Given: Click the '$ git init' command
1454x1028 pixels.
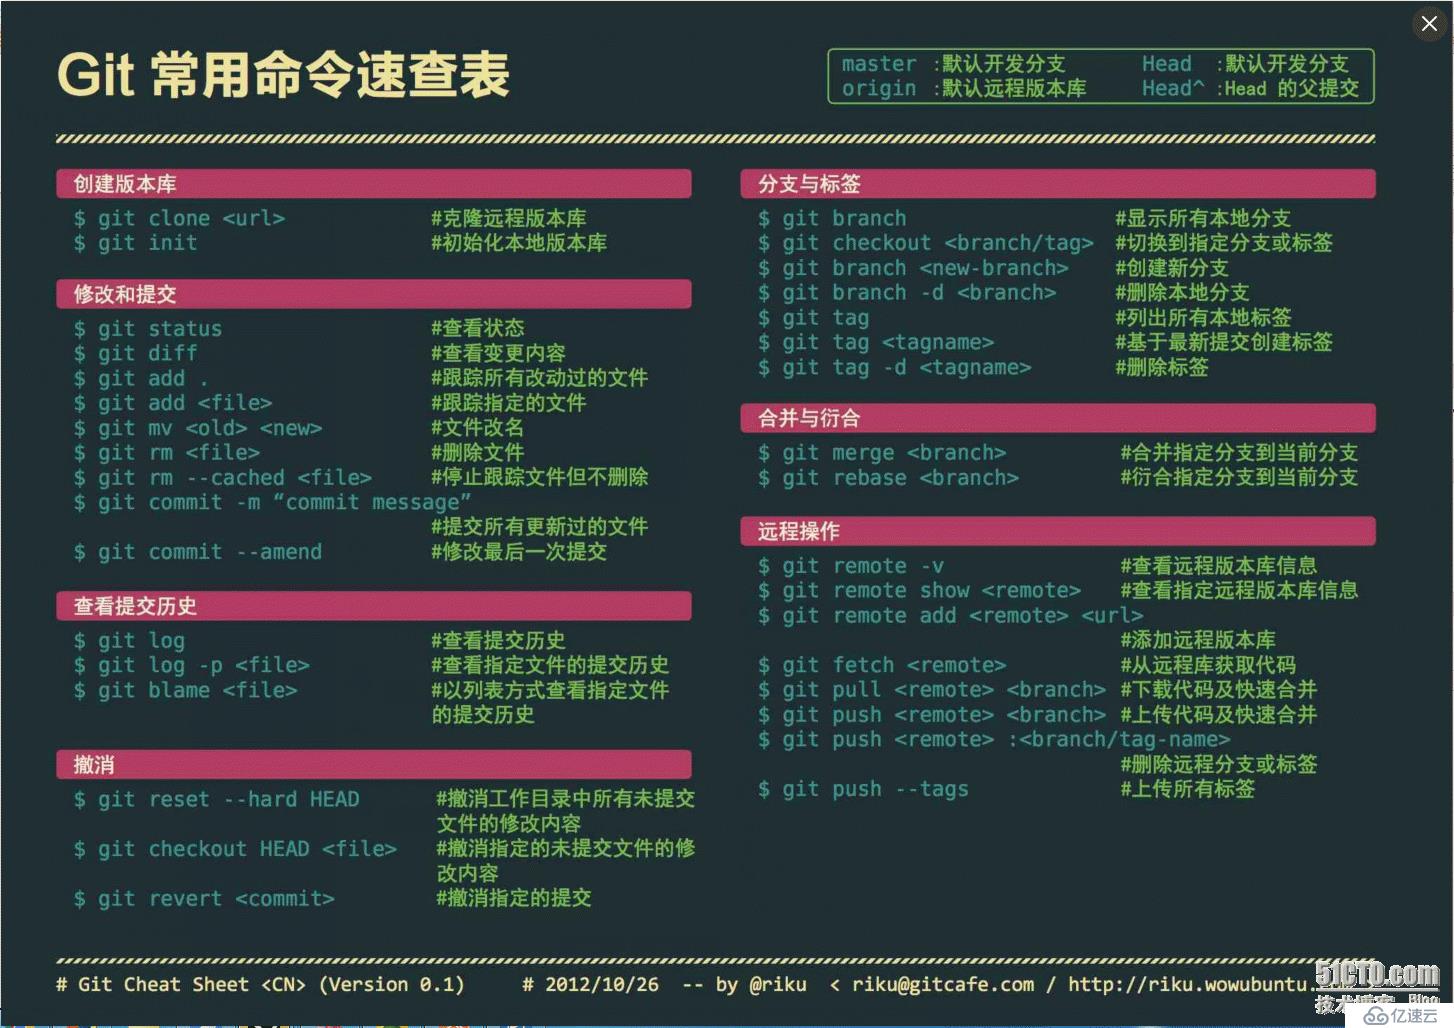Looking at the screenshot, I should (x=136, y=243).
